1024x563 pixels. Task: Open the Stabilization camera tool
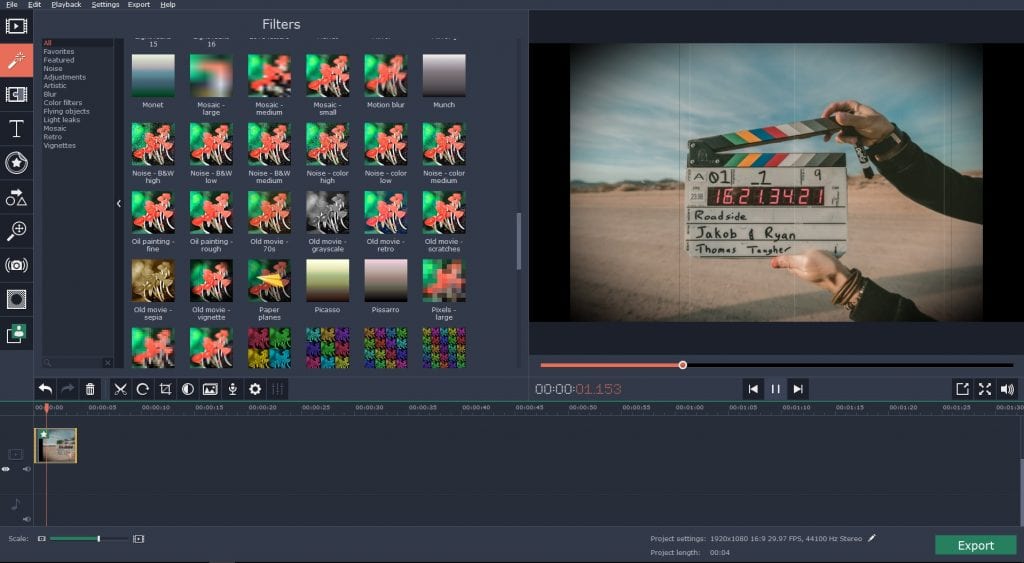coord(16,265)
